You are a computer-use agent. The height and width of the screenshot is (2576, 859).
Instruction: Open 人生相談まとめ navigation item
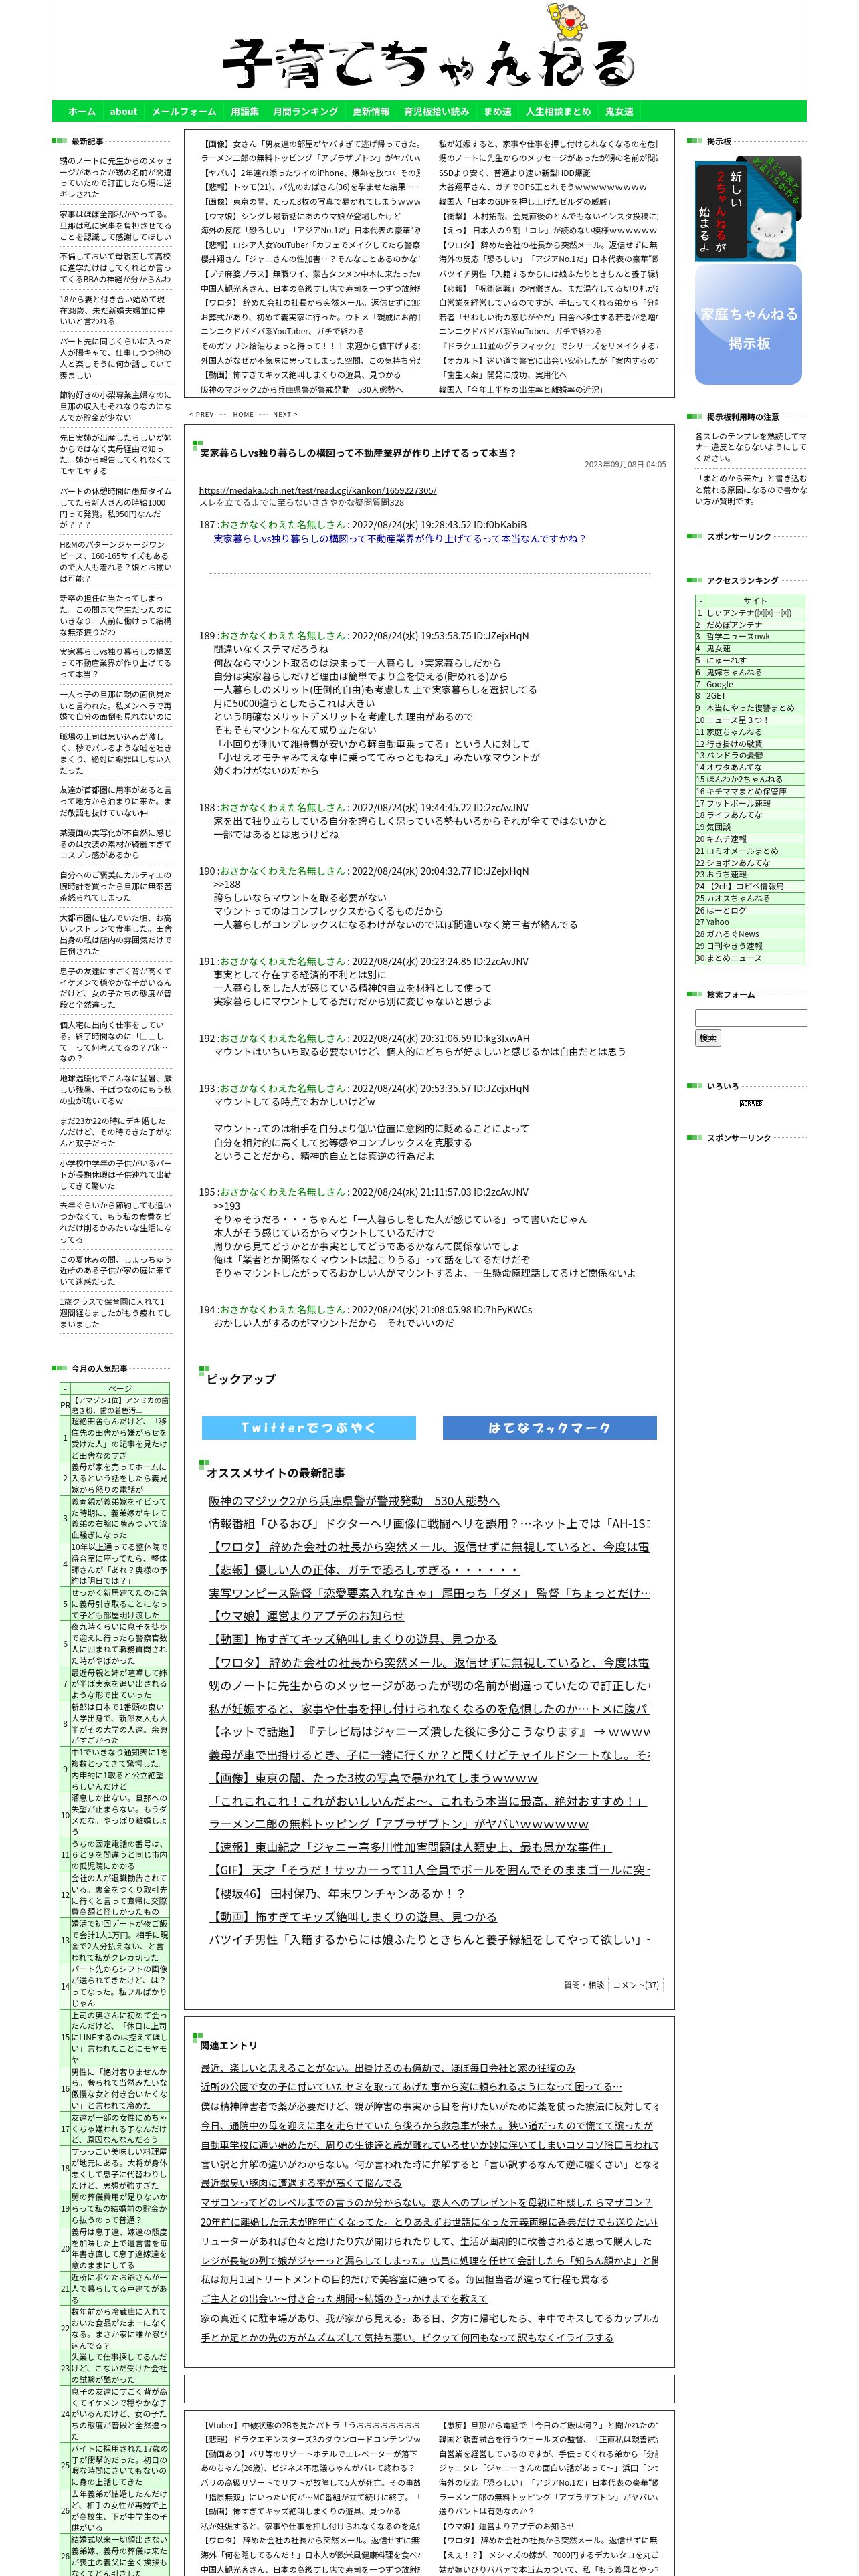tap(558, 112)
